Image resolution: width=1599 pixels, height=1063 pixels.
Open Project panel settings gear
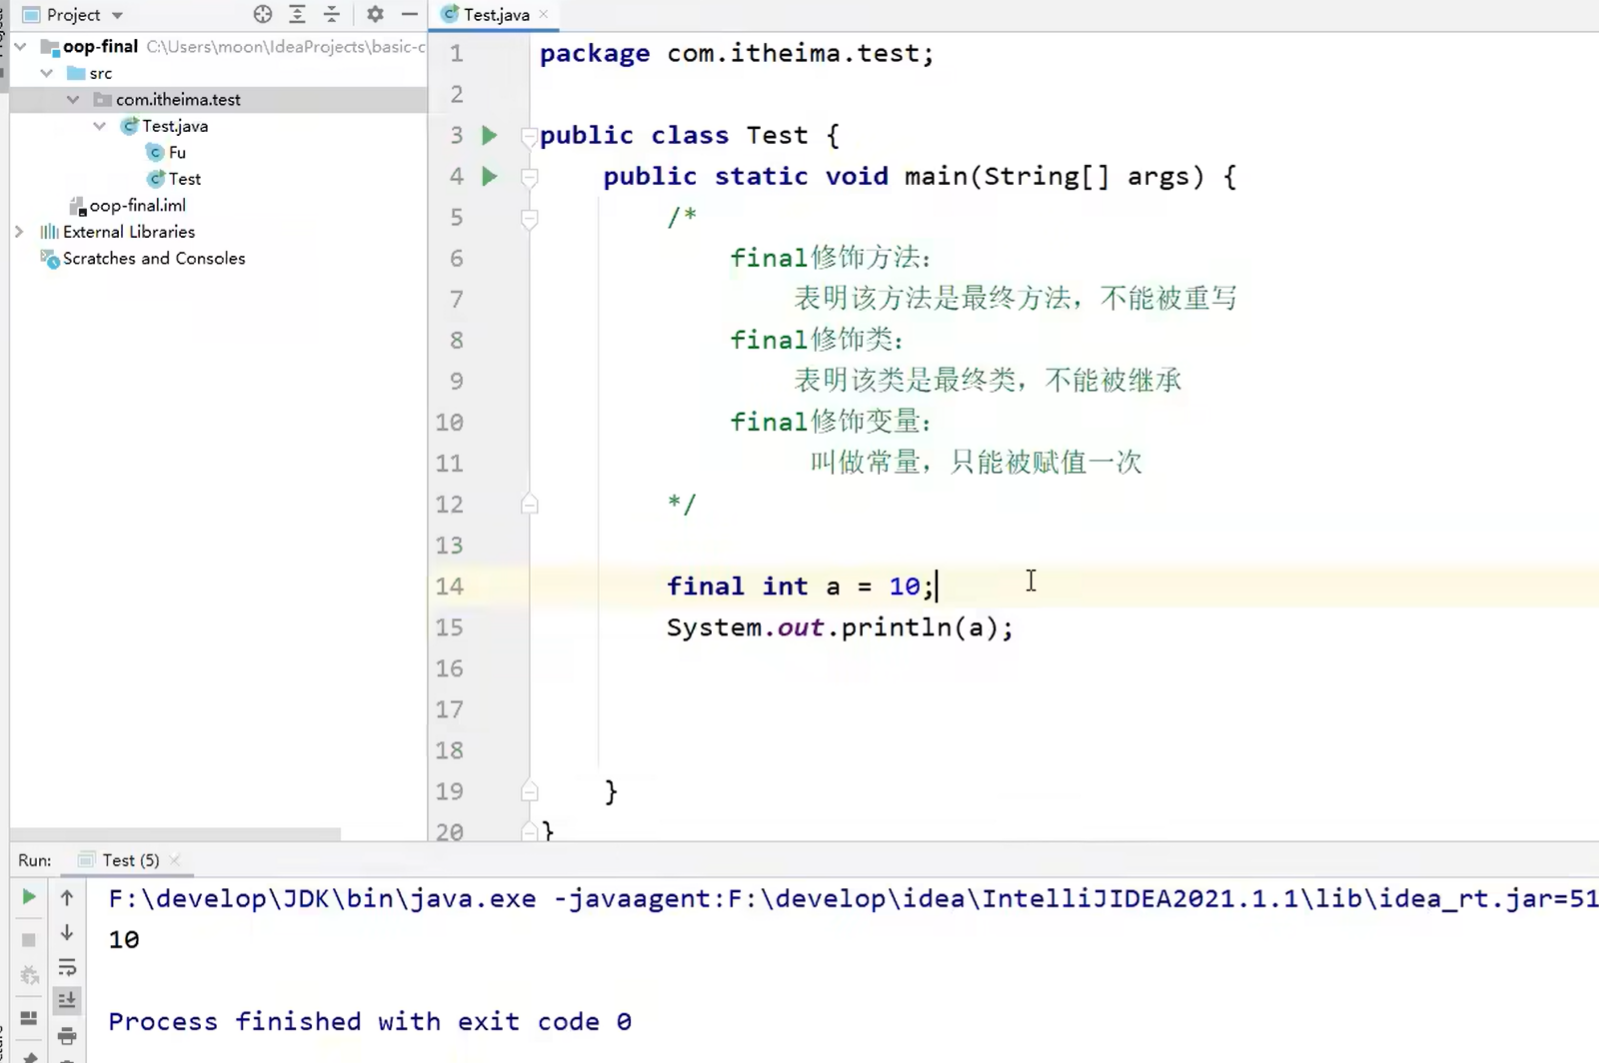point(375,14)
